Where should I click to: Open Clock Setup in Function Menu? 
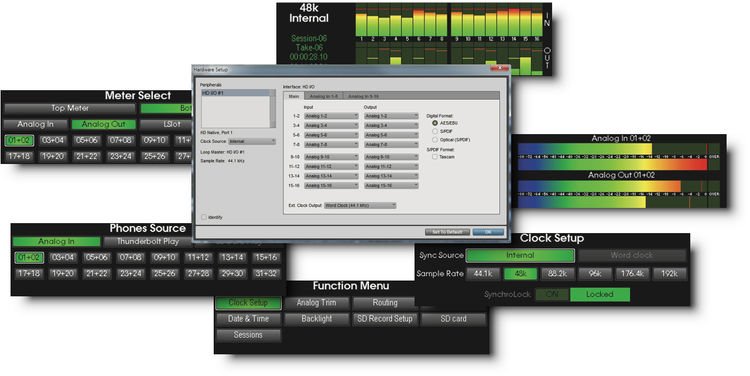click(x=248, y=303)
